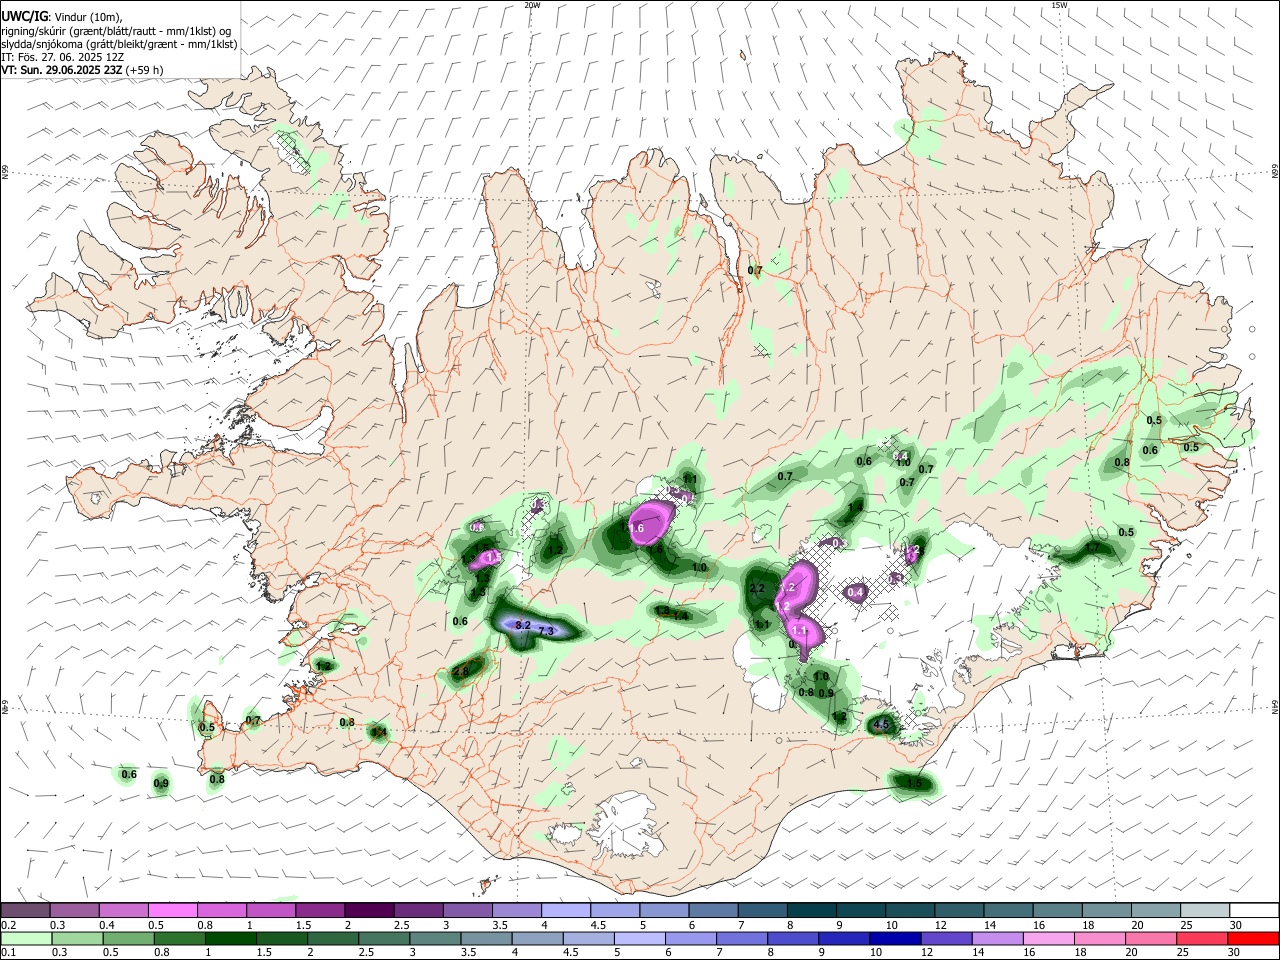Click the '7.3' precipitation value on the map
The height and width of the screenshot is (960, 1280).
pyautogui.click(x=546, y=631)
